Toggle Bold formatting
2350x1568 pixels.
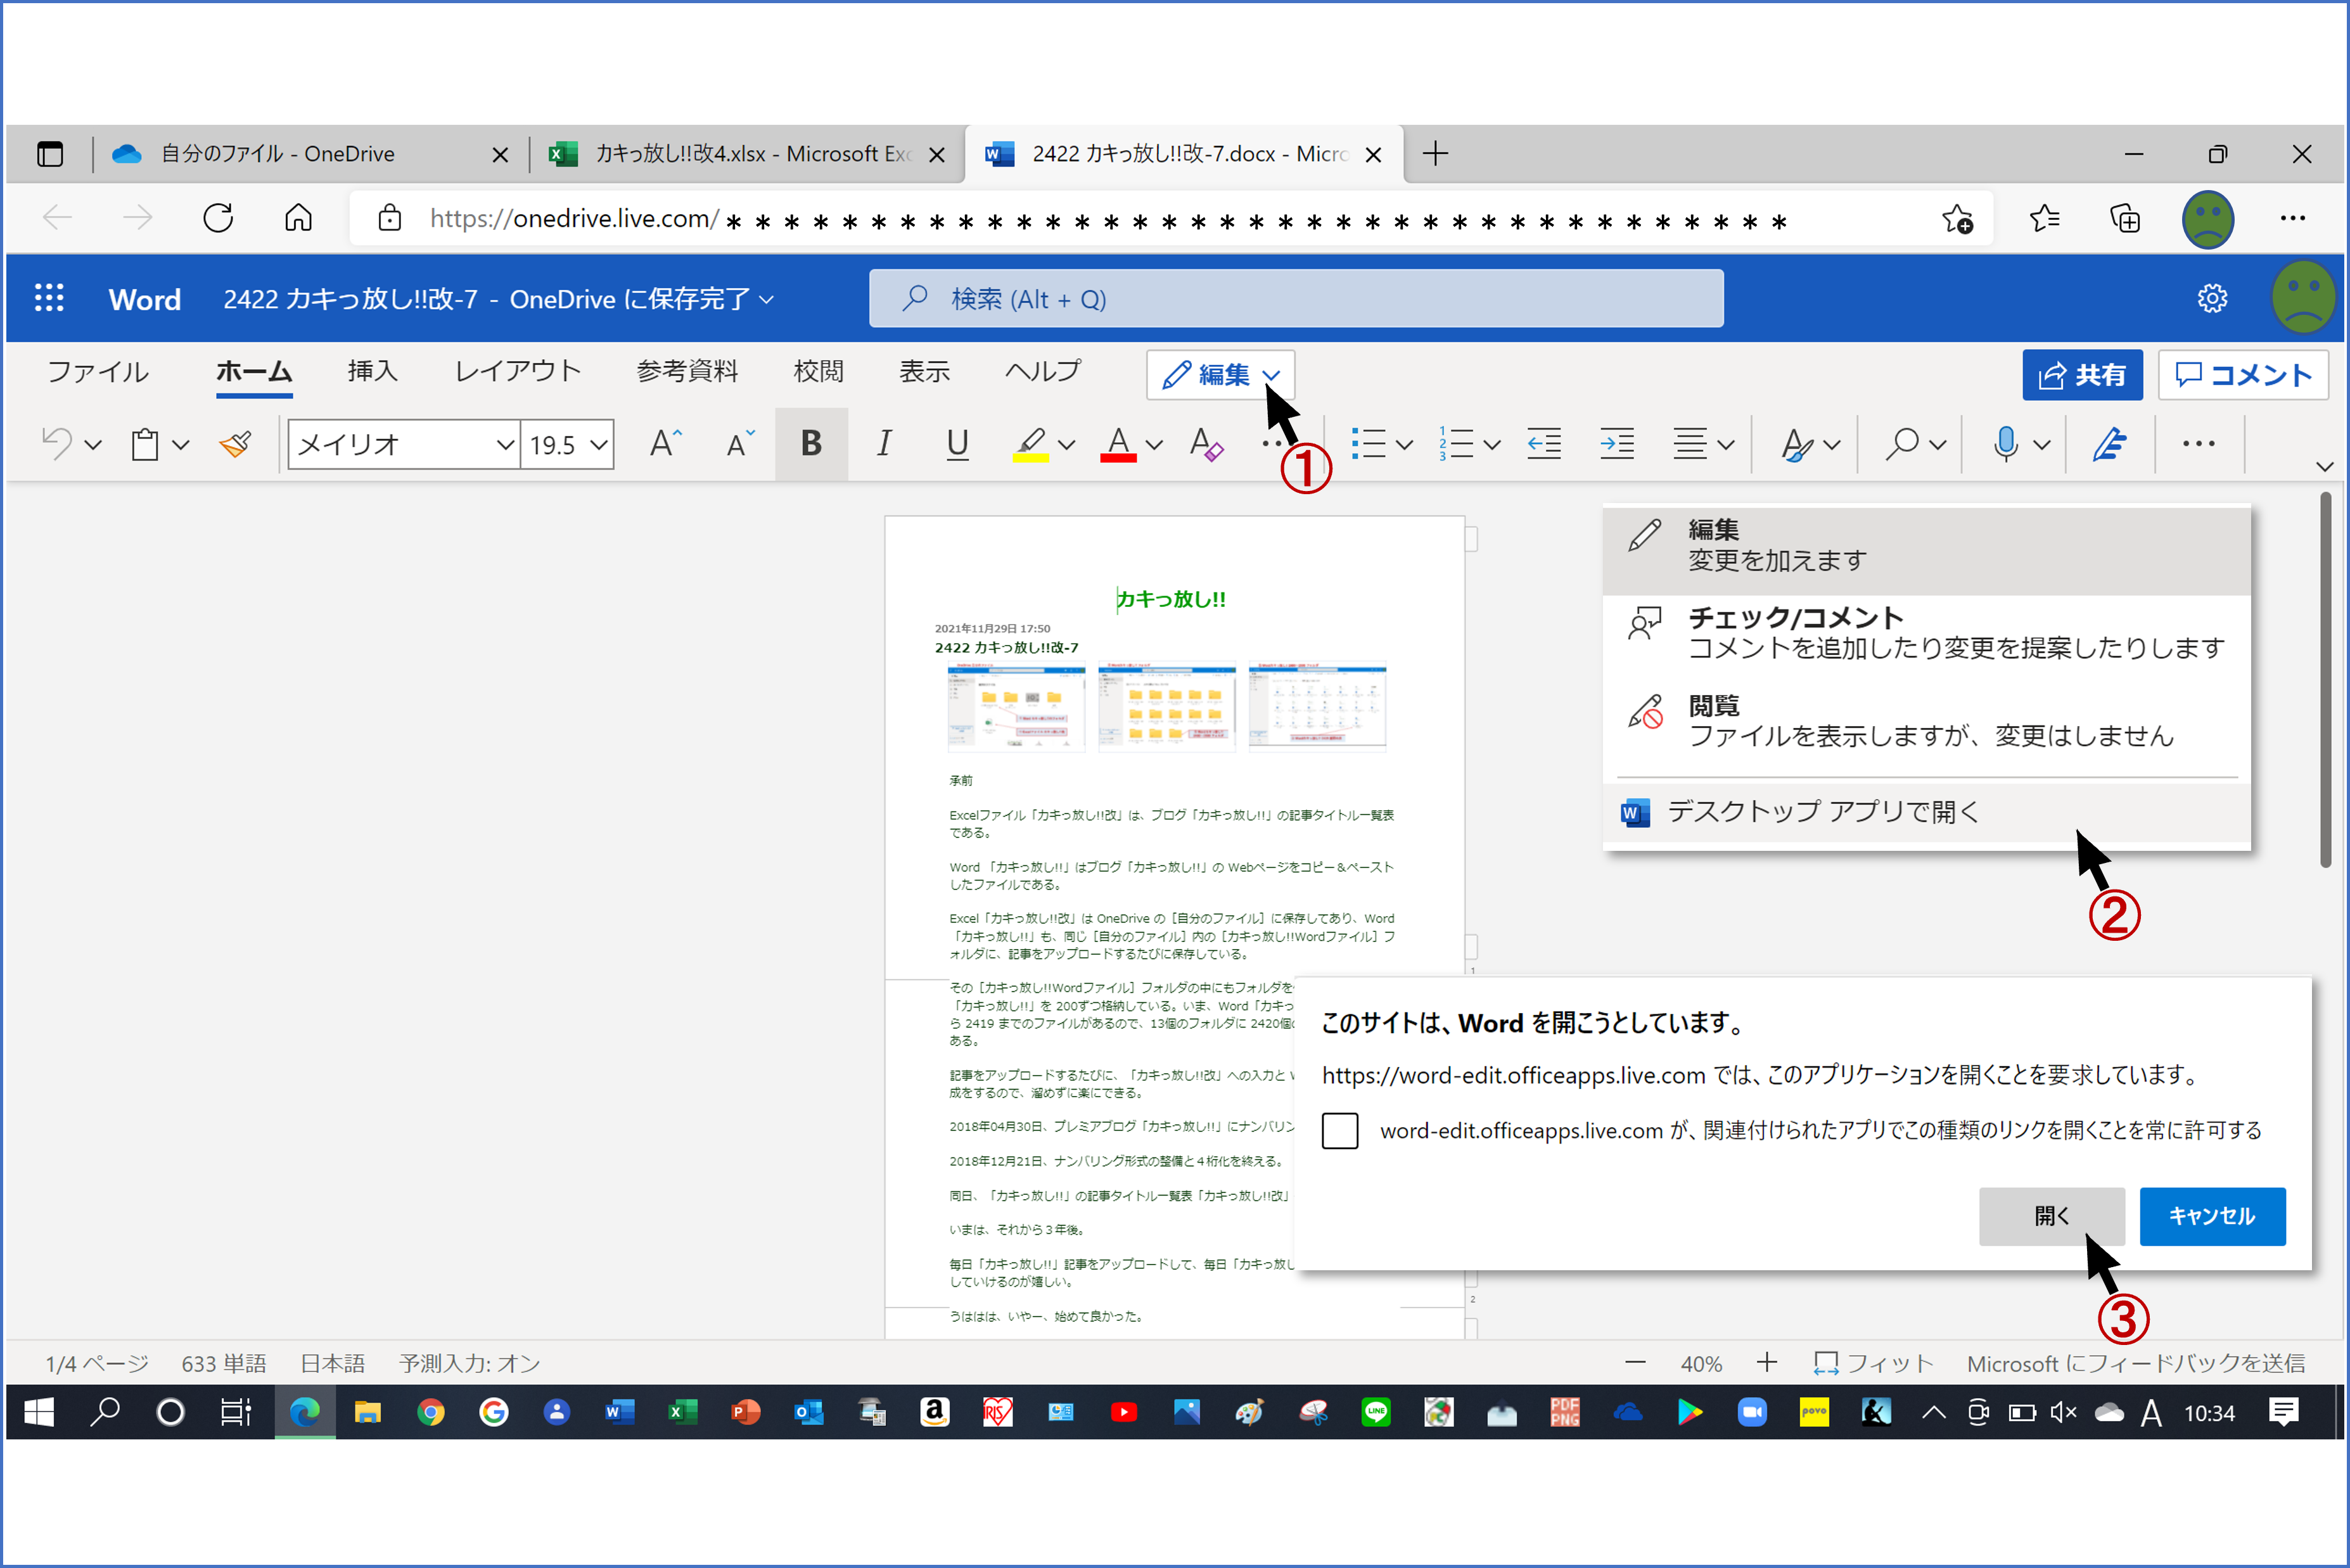[811, 443]
